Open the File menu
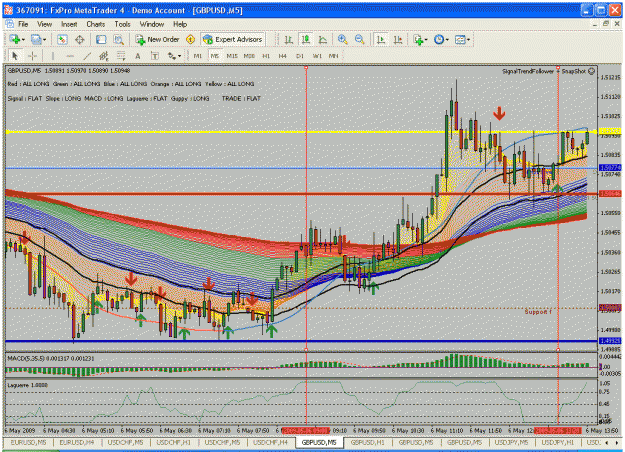 coord(23,24)
